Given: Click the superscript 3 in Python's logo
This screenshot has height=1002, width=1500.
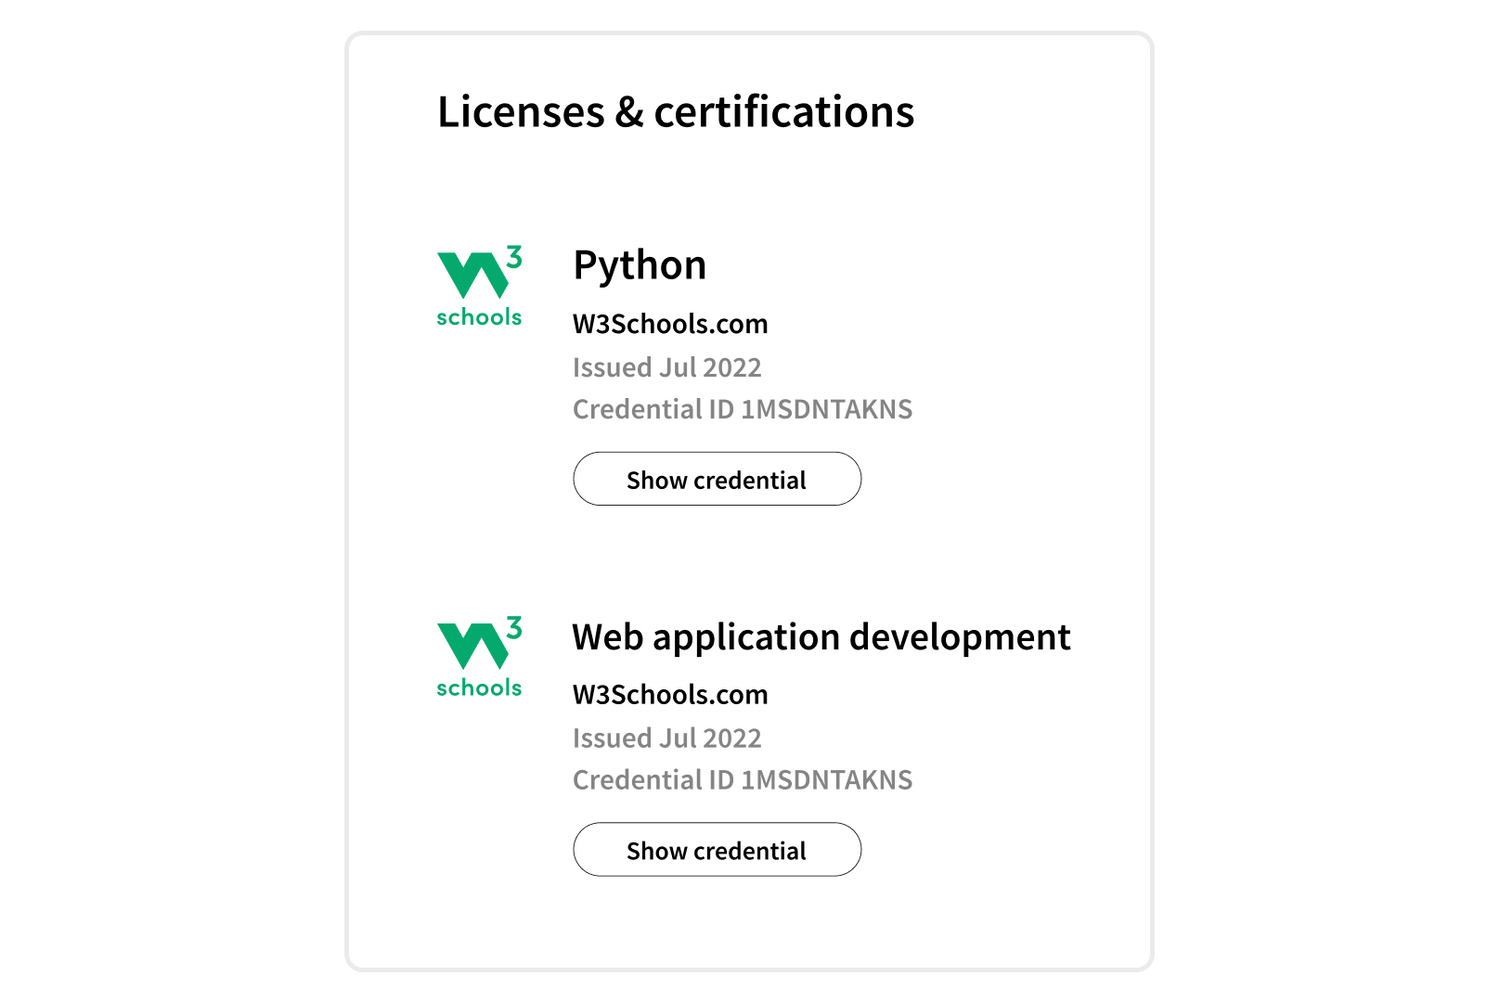Looking at the screenshot, I should (513, 258).
